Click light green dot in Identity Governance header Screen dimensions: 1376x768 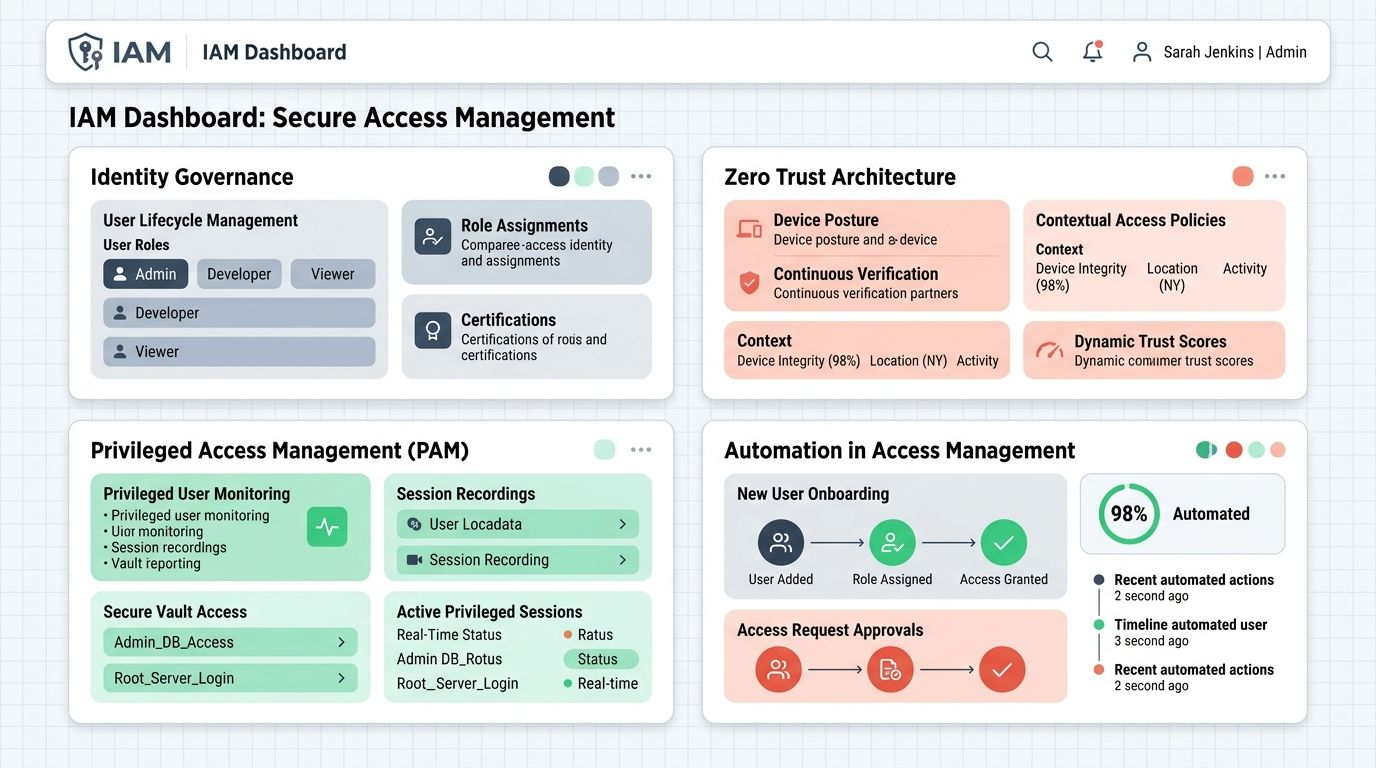coord(584,176)
